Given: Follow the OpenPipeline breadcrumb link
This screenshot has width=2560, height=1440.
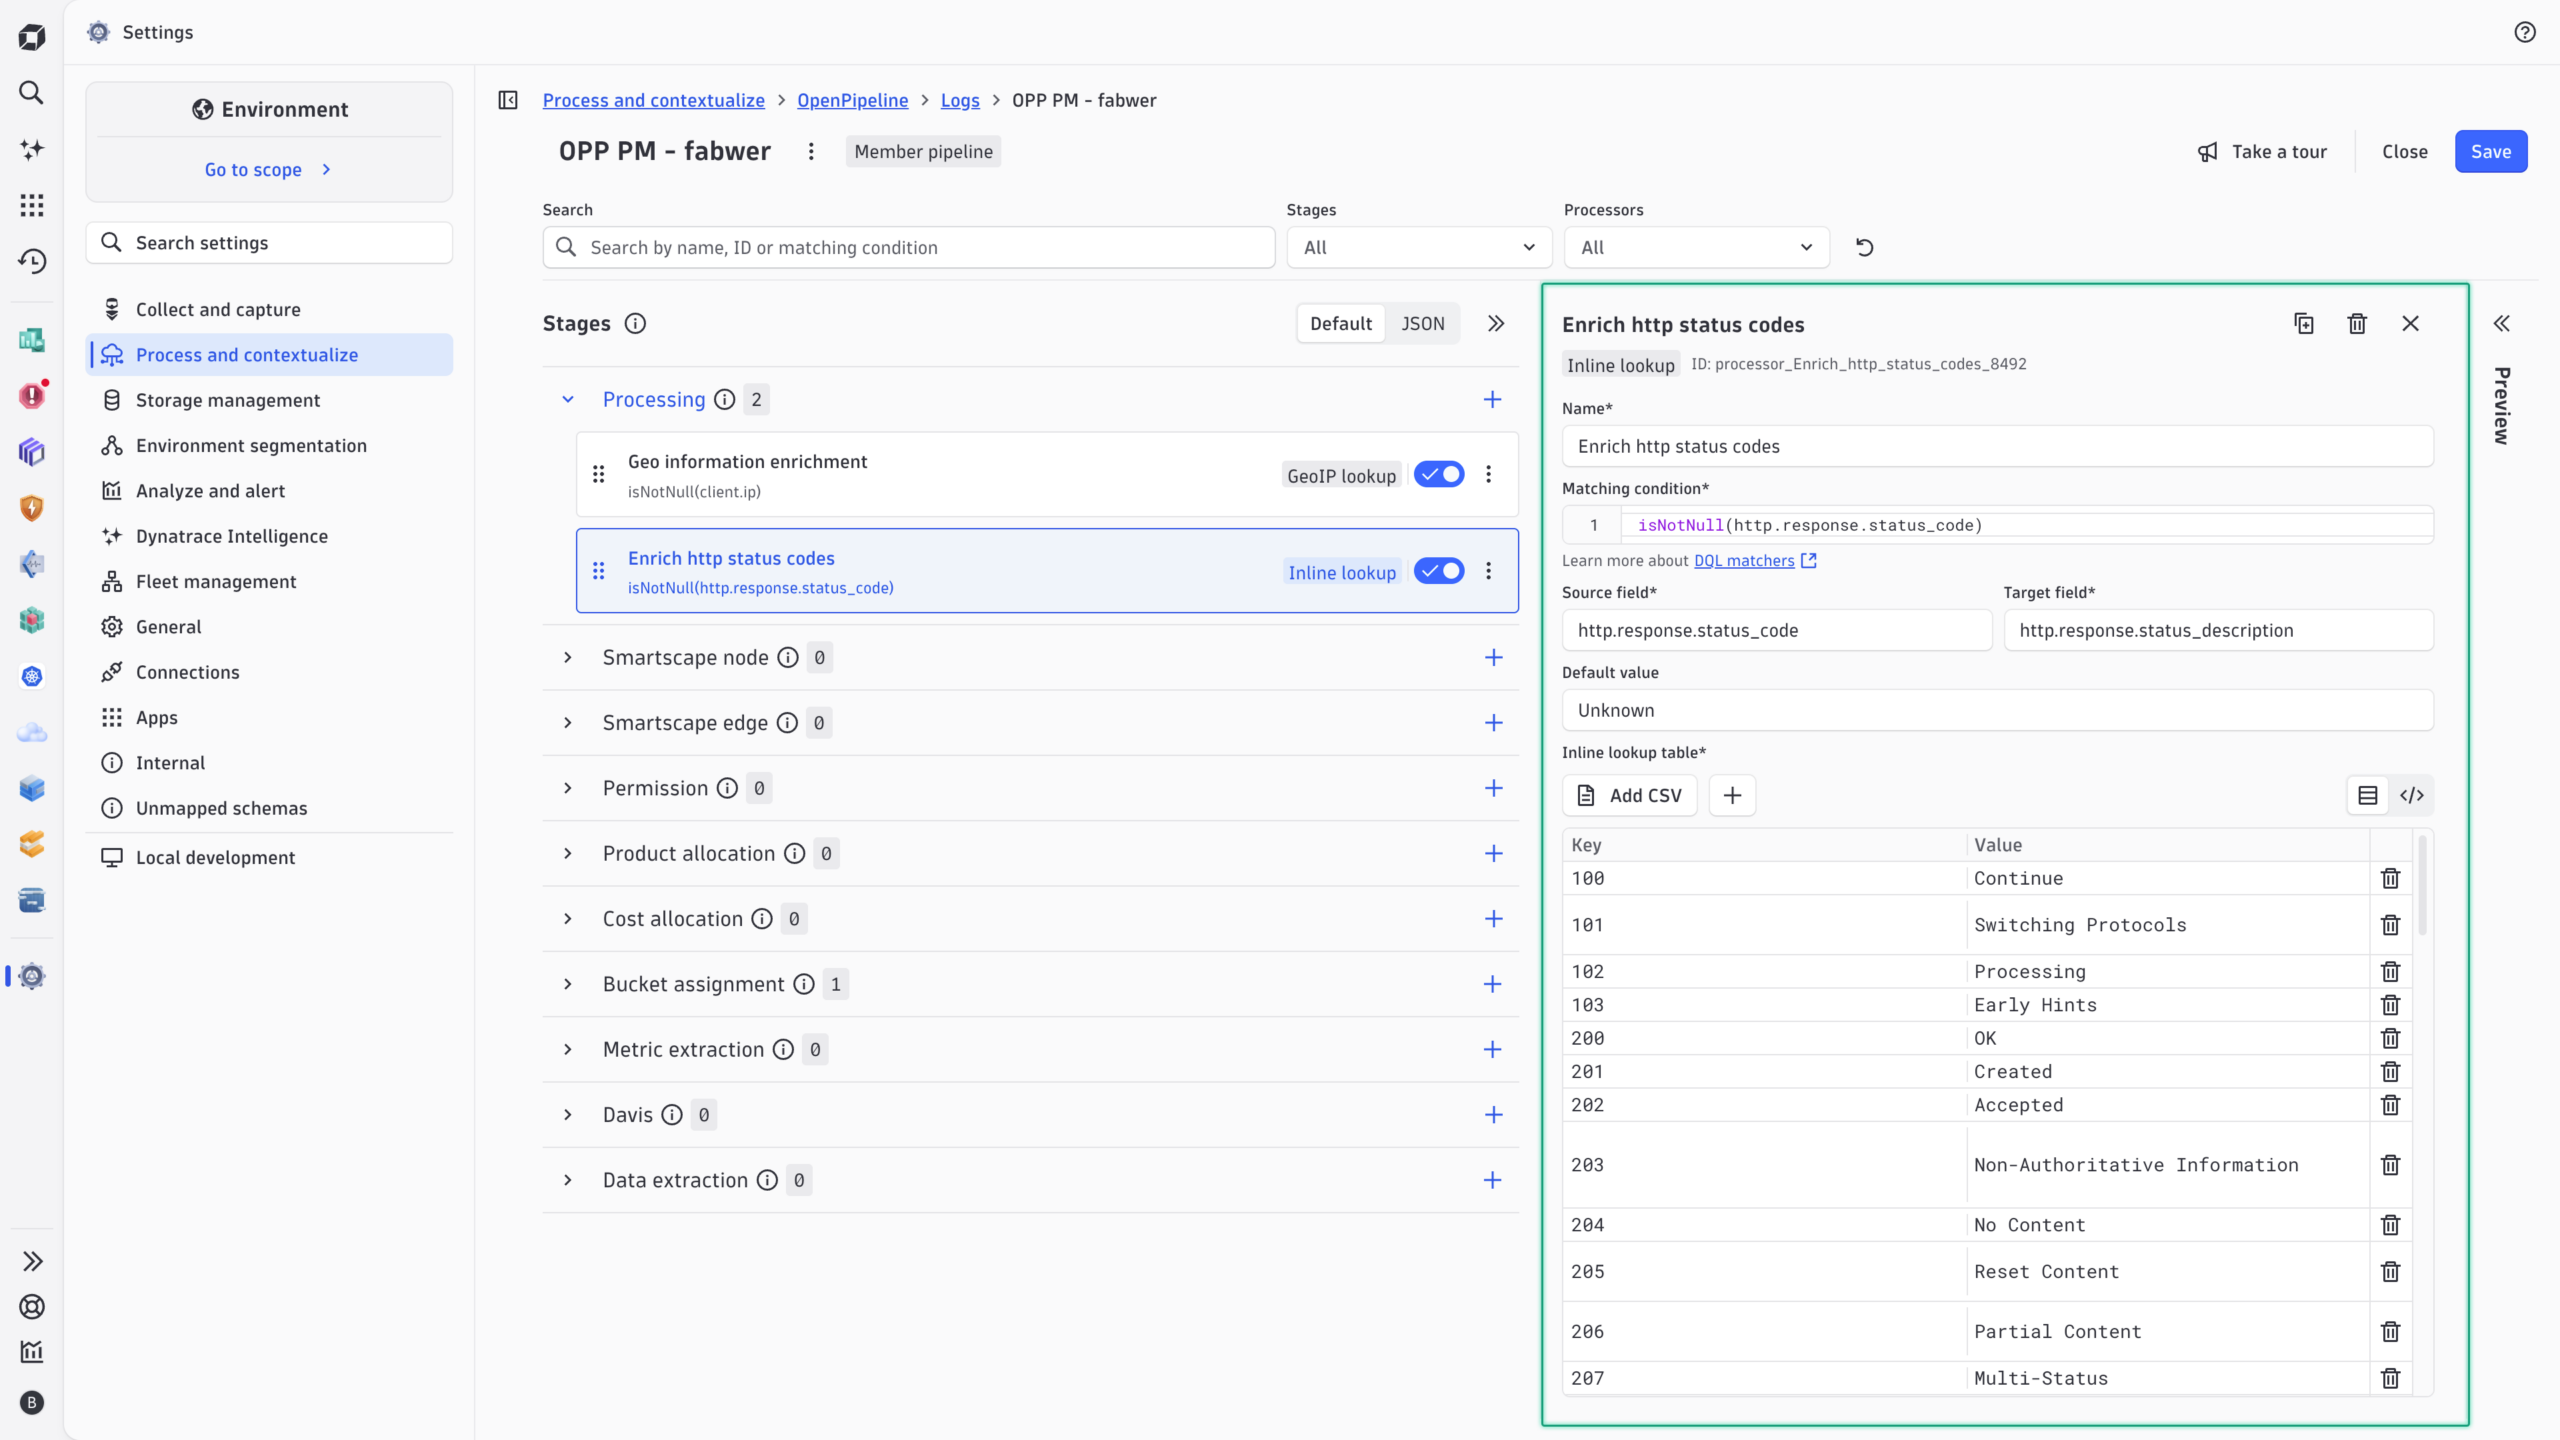Looking at the screenshot, I should point(852,100).
